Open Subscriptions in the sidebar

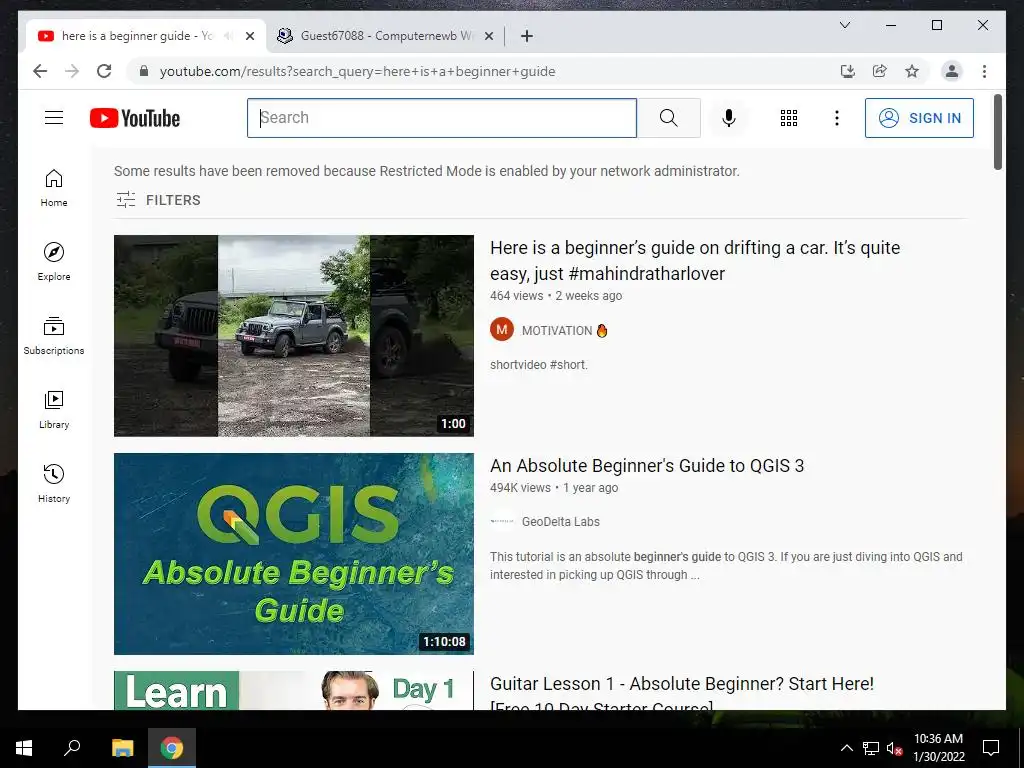[54, 336]
